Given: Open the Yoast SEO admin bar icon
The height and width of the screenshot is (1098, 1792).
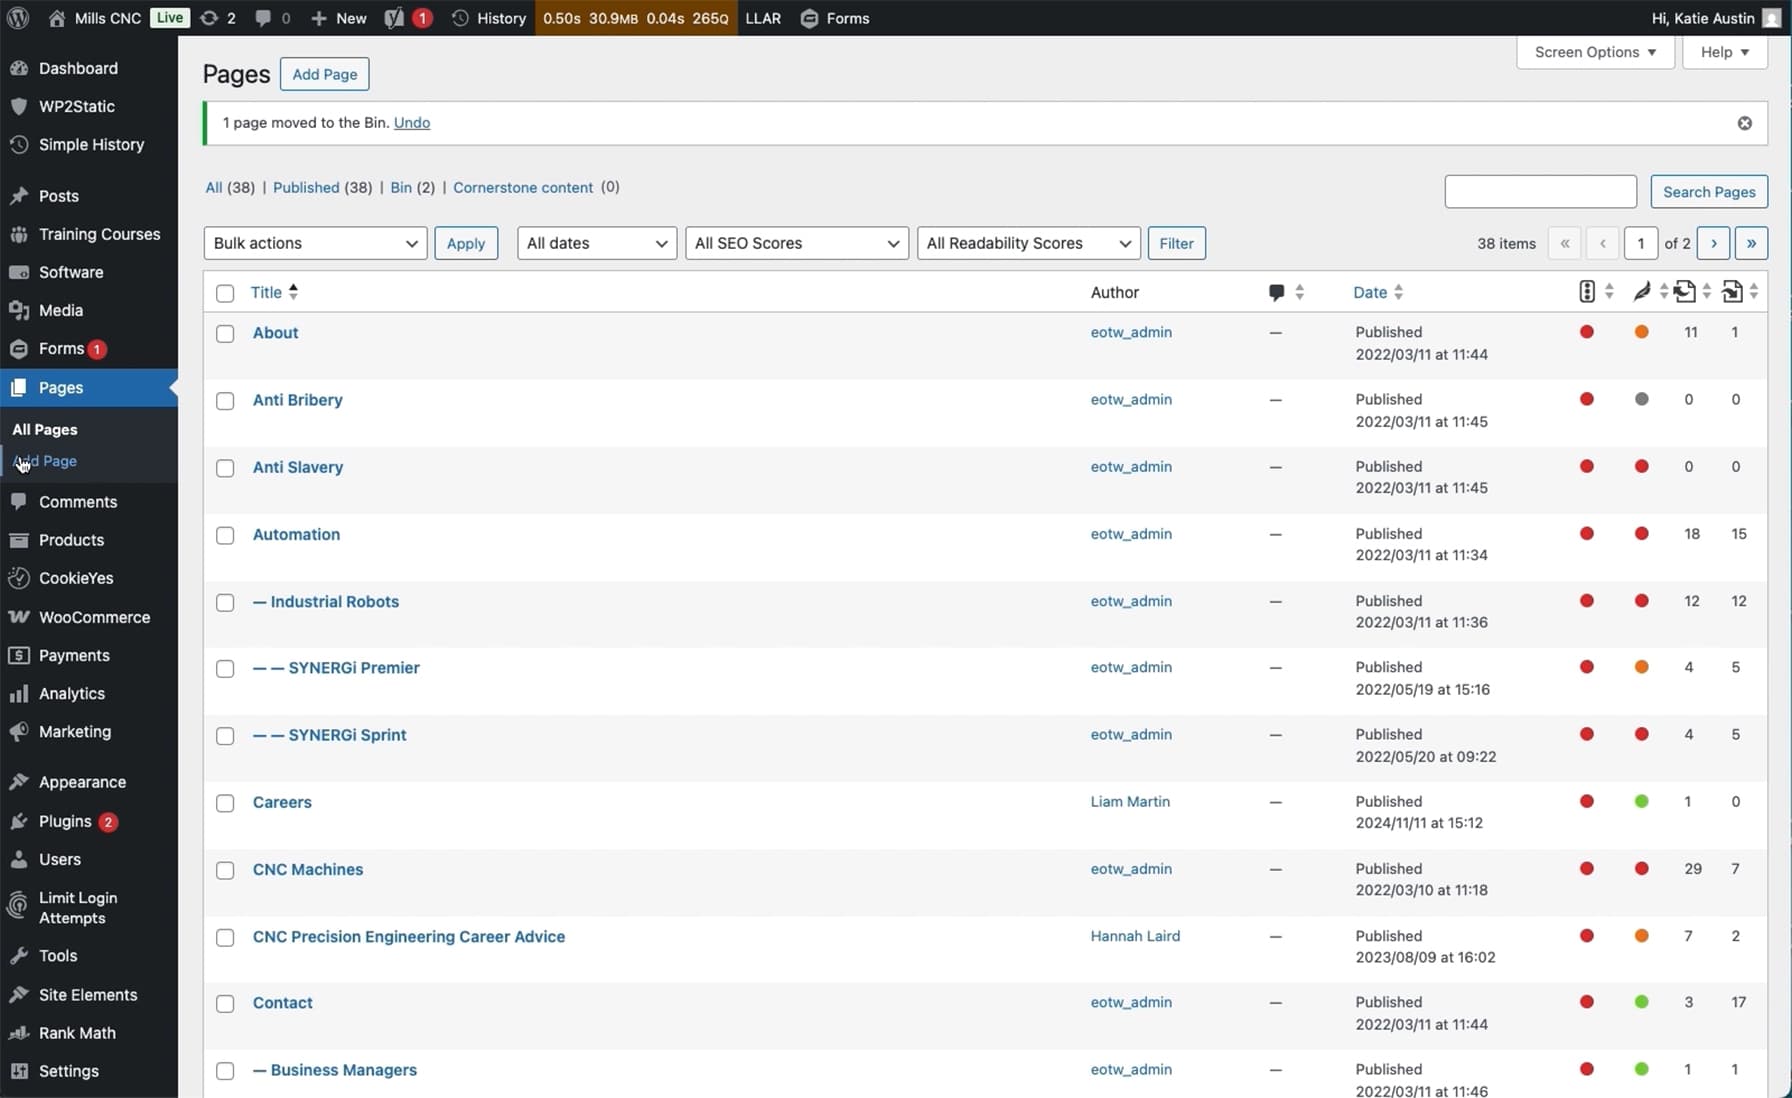Looking at the screenshot, I should [x=395, y=18].
